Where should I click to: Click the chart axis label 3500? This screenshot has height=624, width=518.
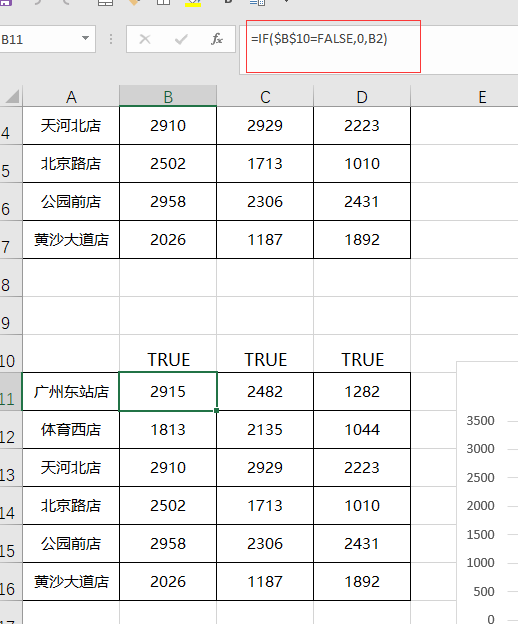pyautogui.click(x=481, y=421)
